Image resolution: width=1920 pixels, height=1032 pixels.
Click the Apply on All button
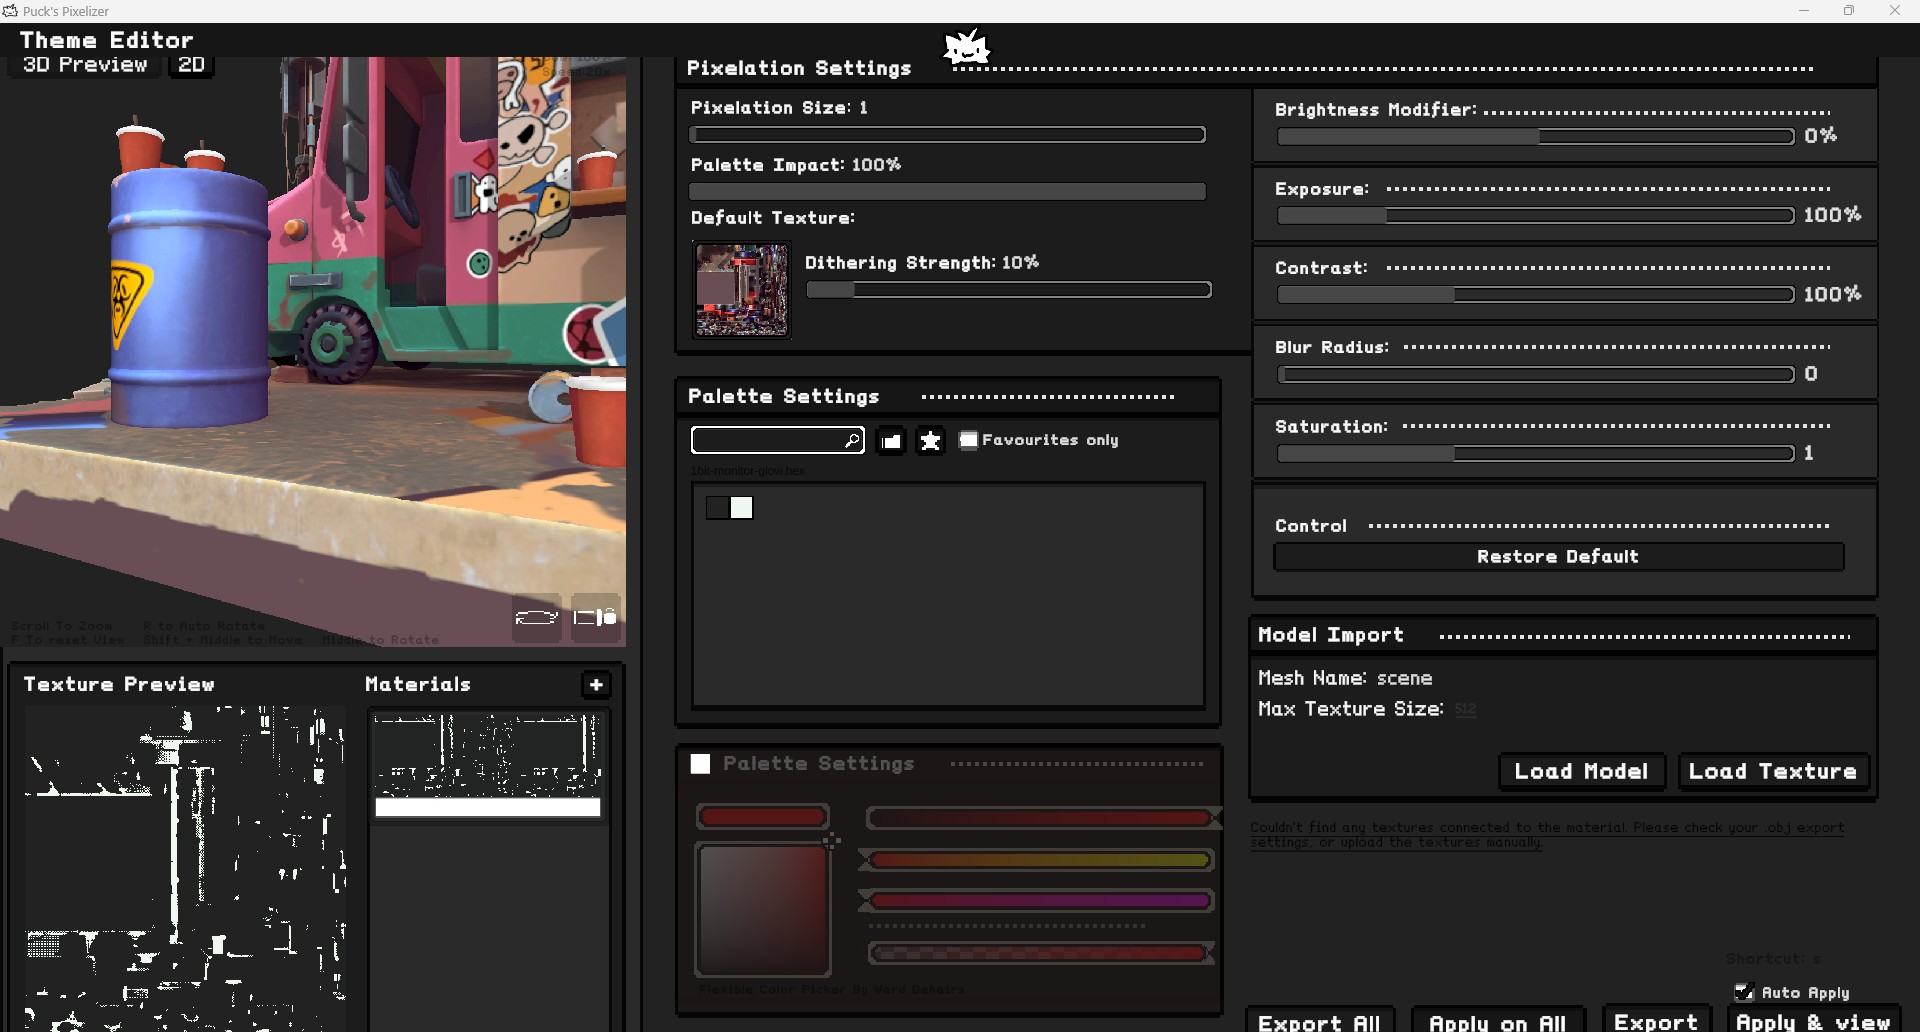click(1497, 1021)
